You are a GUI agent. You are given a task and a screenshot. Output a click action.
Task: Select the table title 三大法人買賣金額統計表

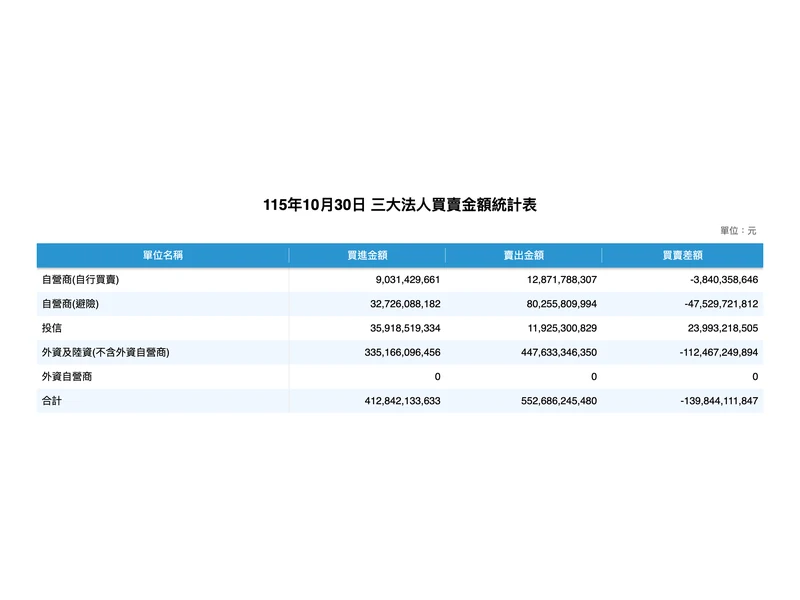(454, 205)
